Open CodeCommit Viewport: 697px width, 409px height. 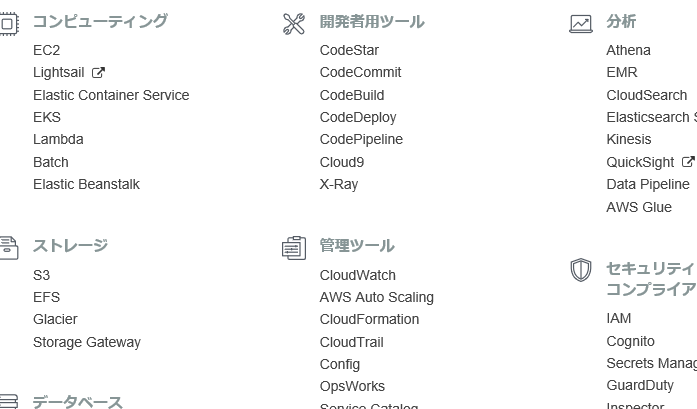point(361,72)
